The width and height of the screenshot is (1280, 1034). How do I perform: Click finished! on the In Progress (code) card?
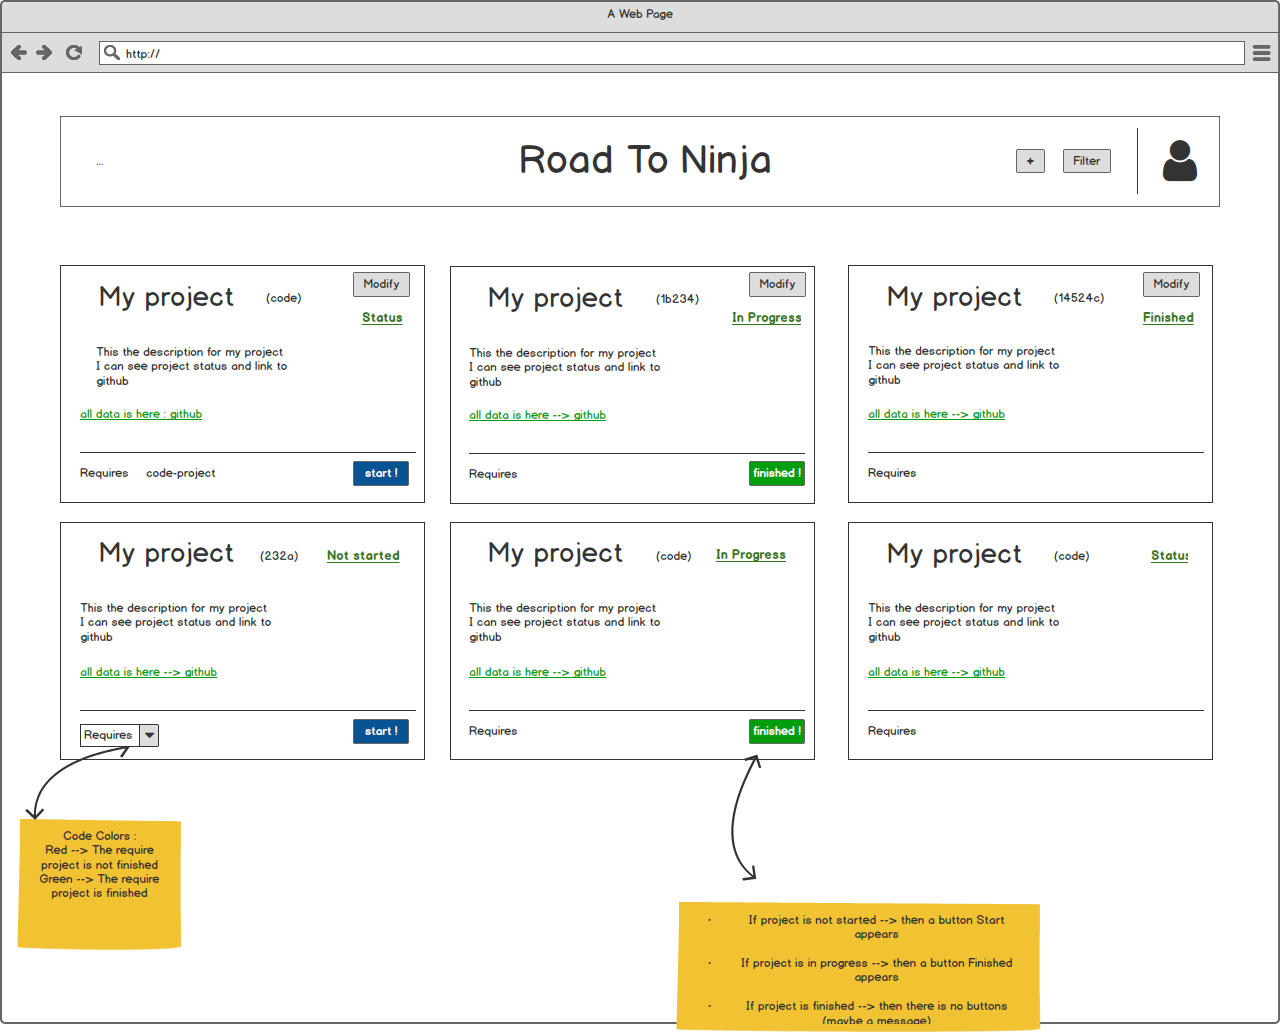(777, 731)
